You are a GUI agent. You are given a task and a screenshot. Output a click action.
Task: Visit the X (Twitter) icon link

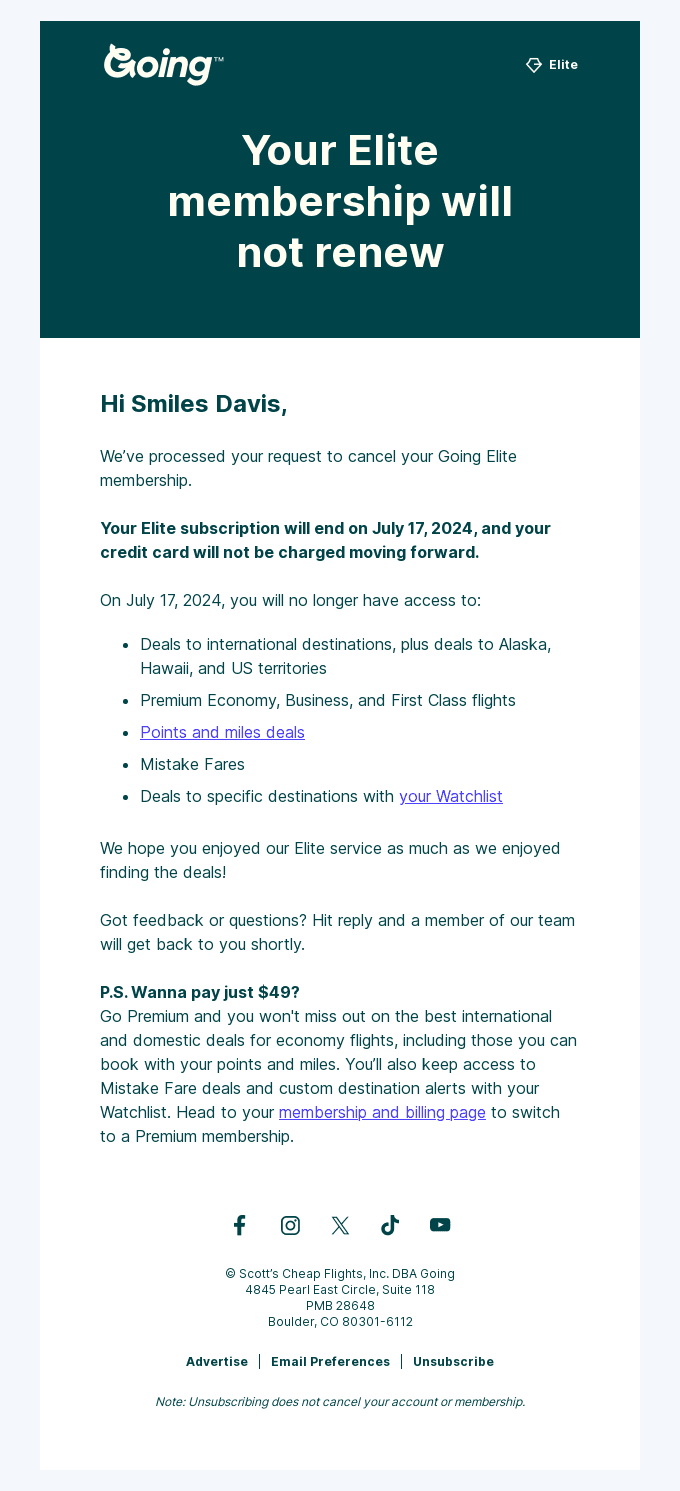340,1225
